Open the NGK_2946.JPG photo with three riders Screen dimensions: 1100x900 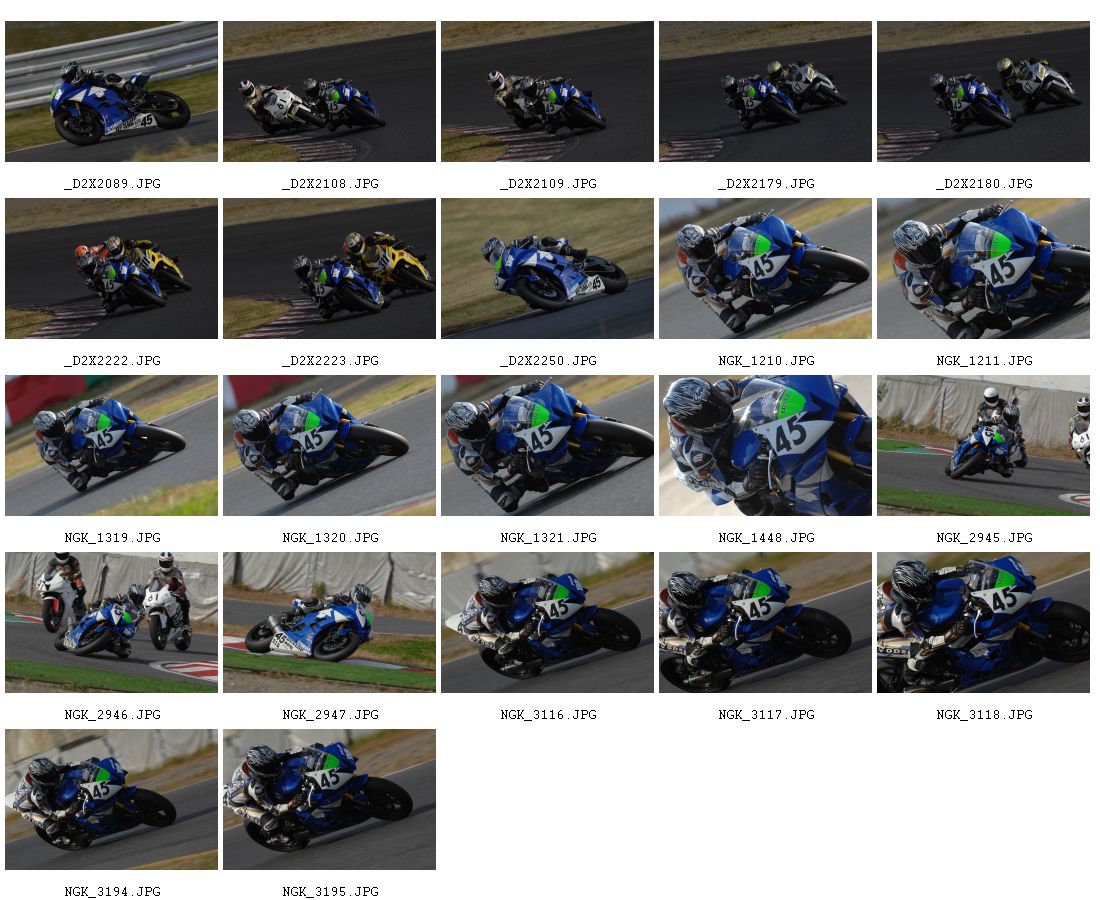(112, 623)
